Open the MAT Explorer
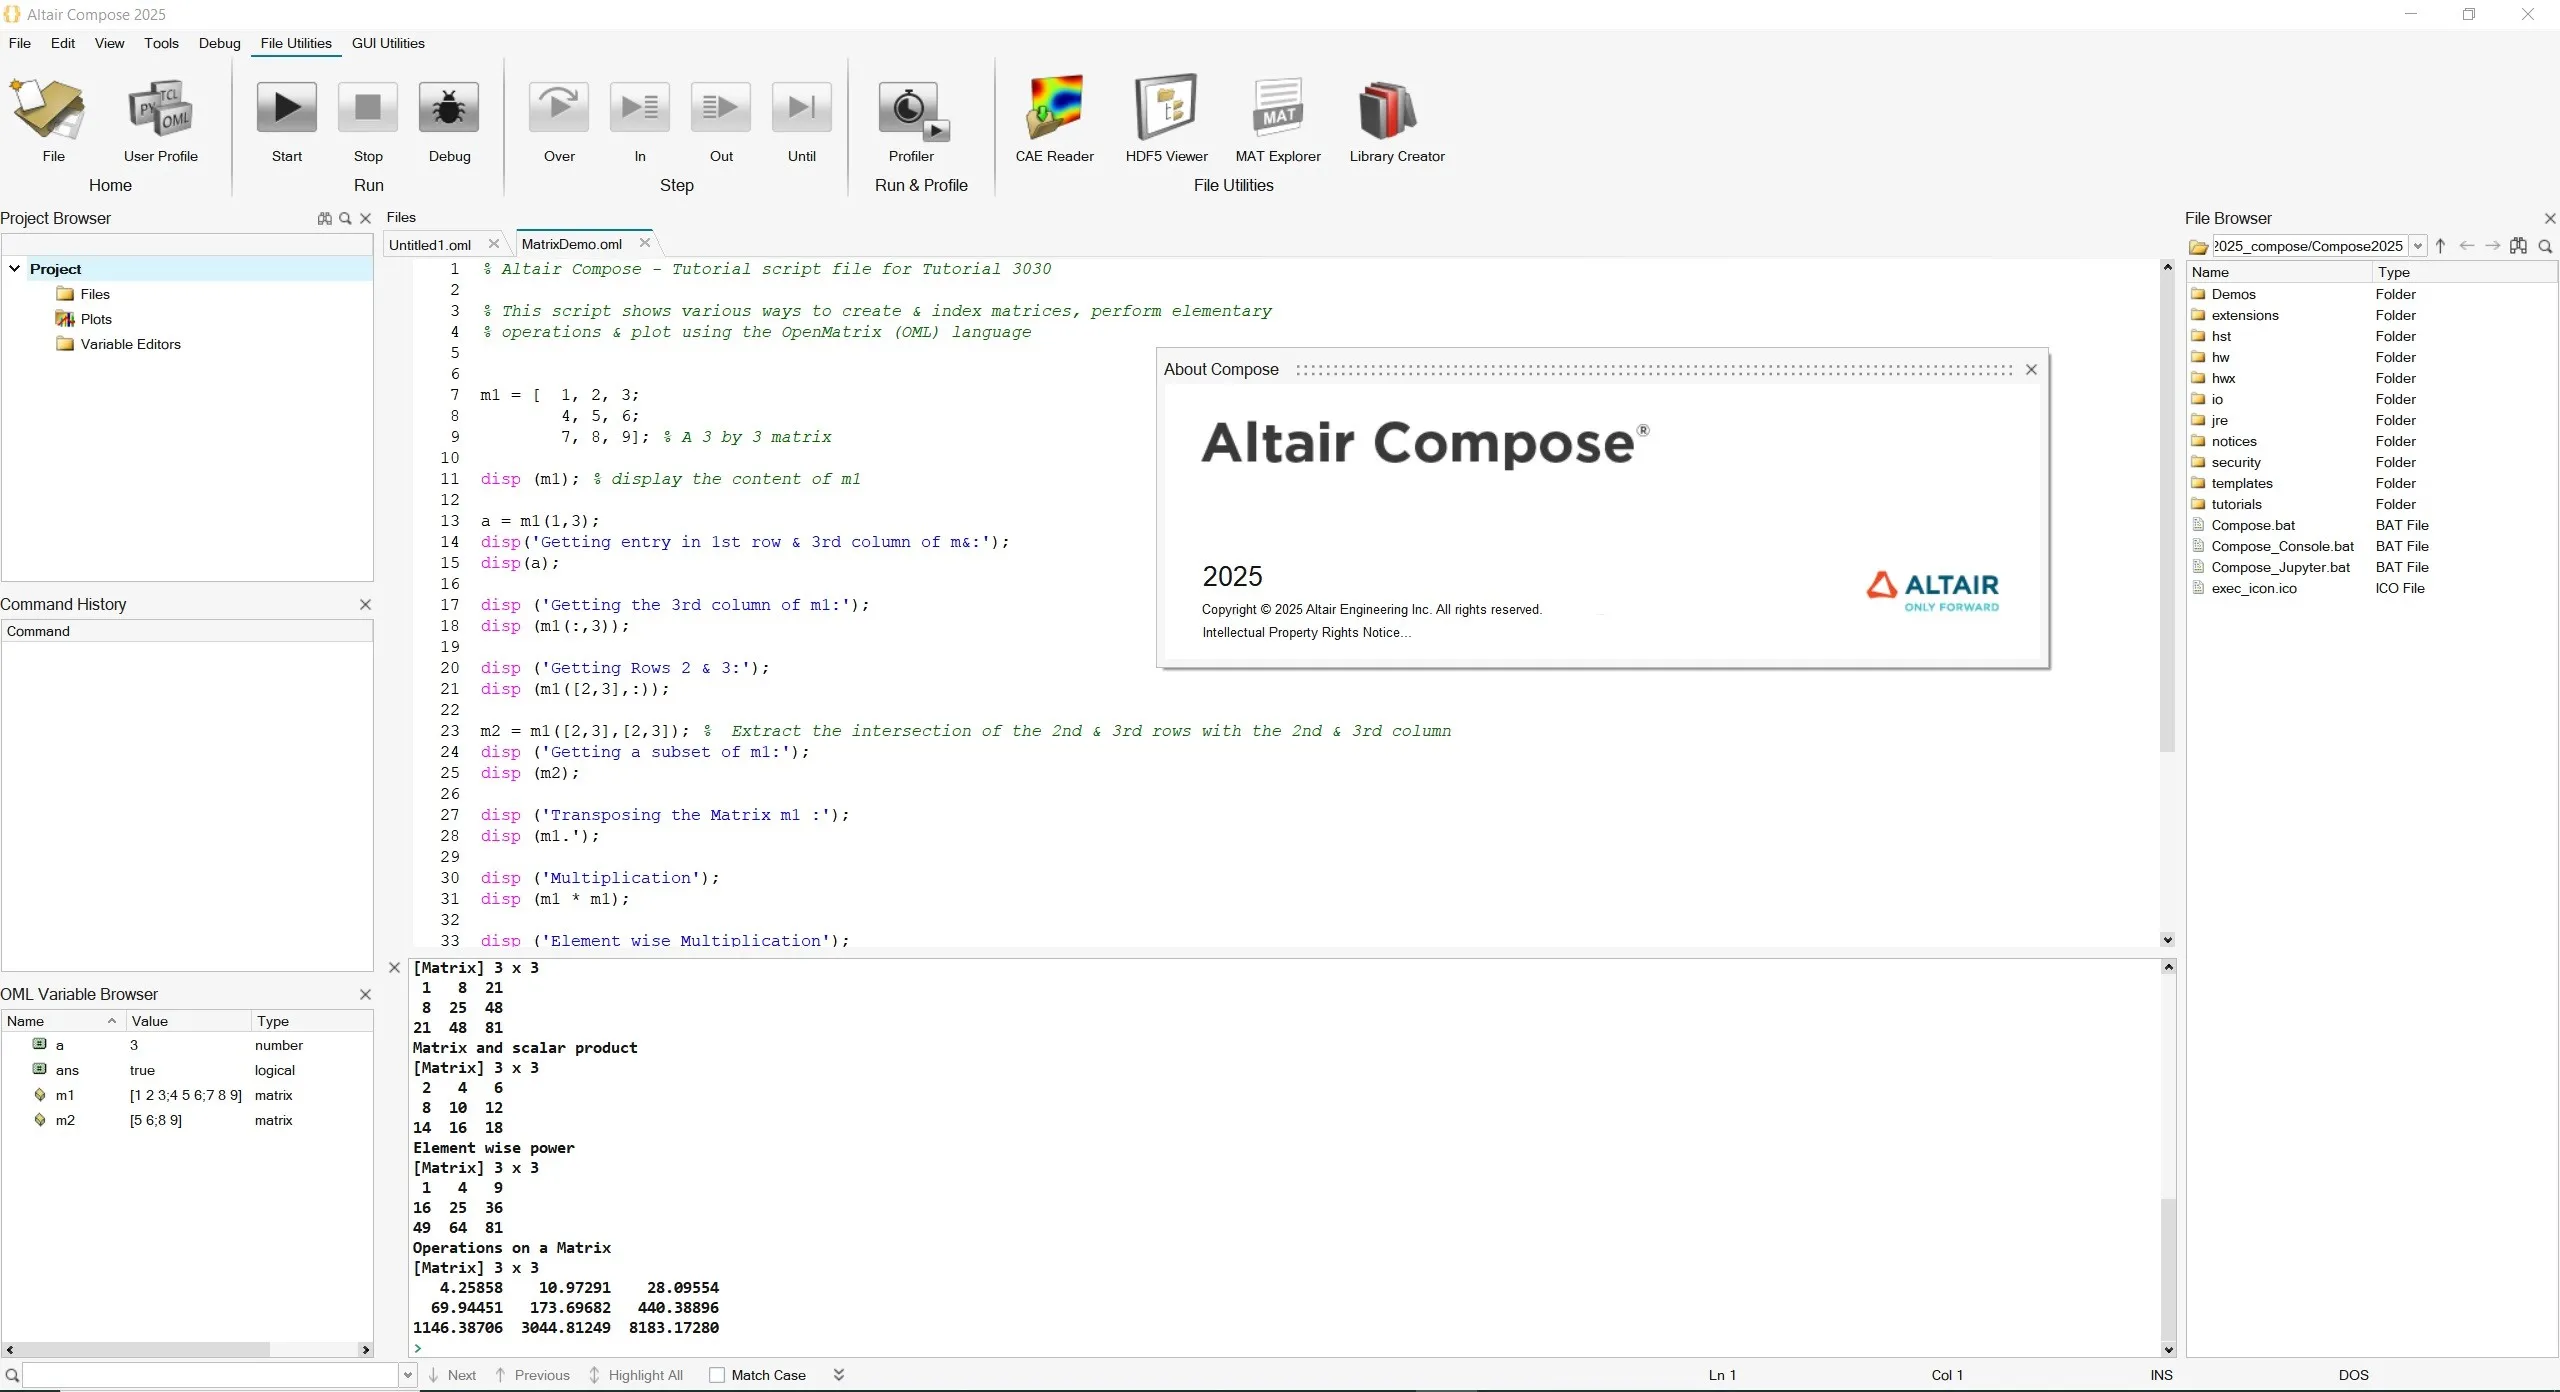The height and width of the screenshot is (1392, 2560). point(1278,108)
